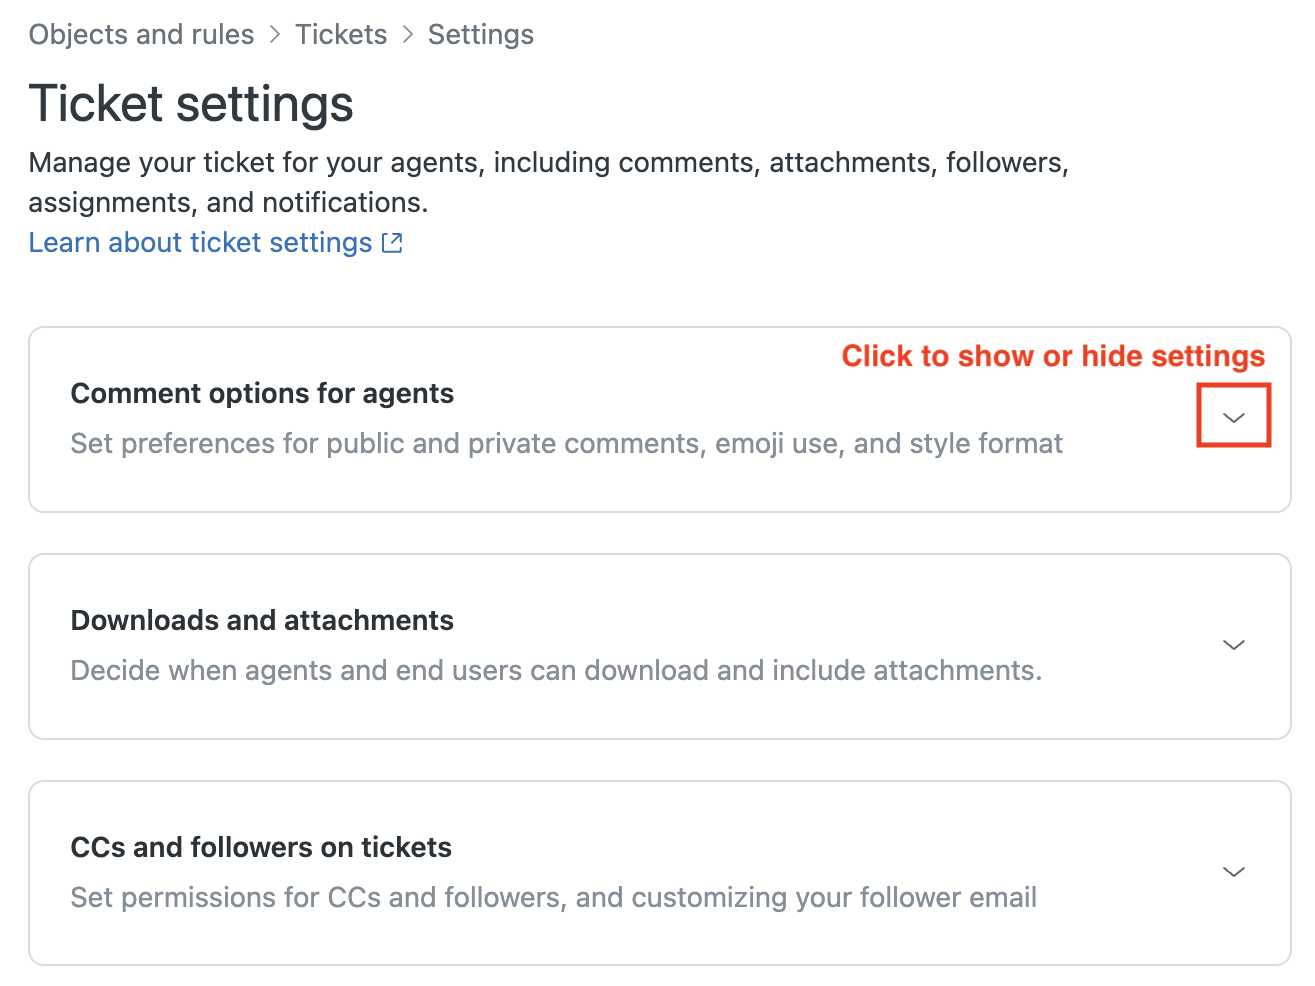
Task: Click the "Manage your ticket for your agents" text
Action: click(548, 163)
